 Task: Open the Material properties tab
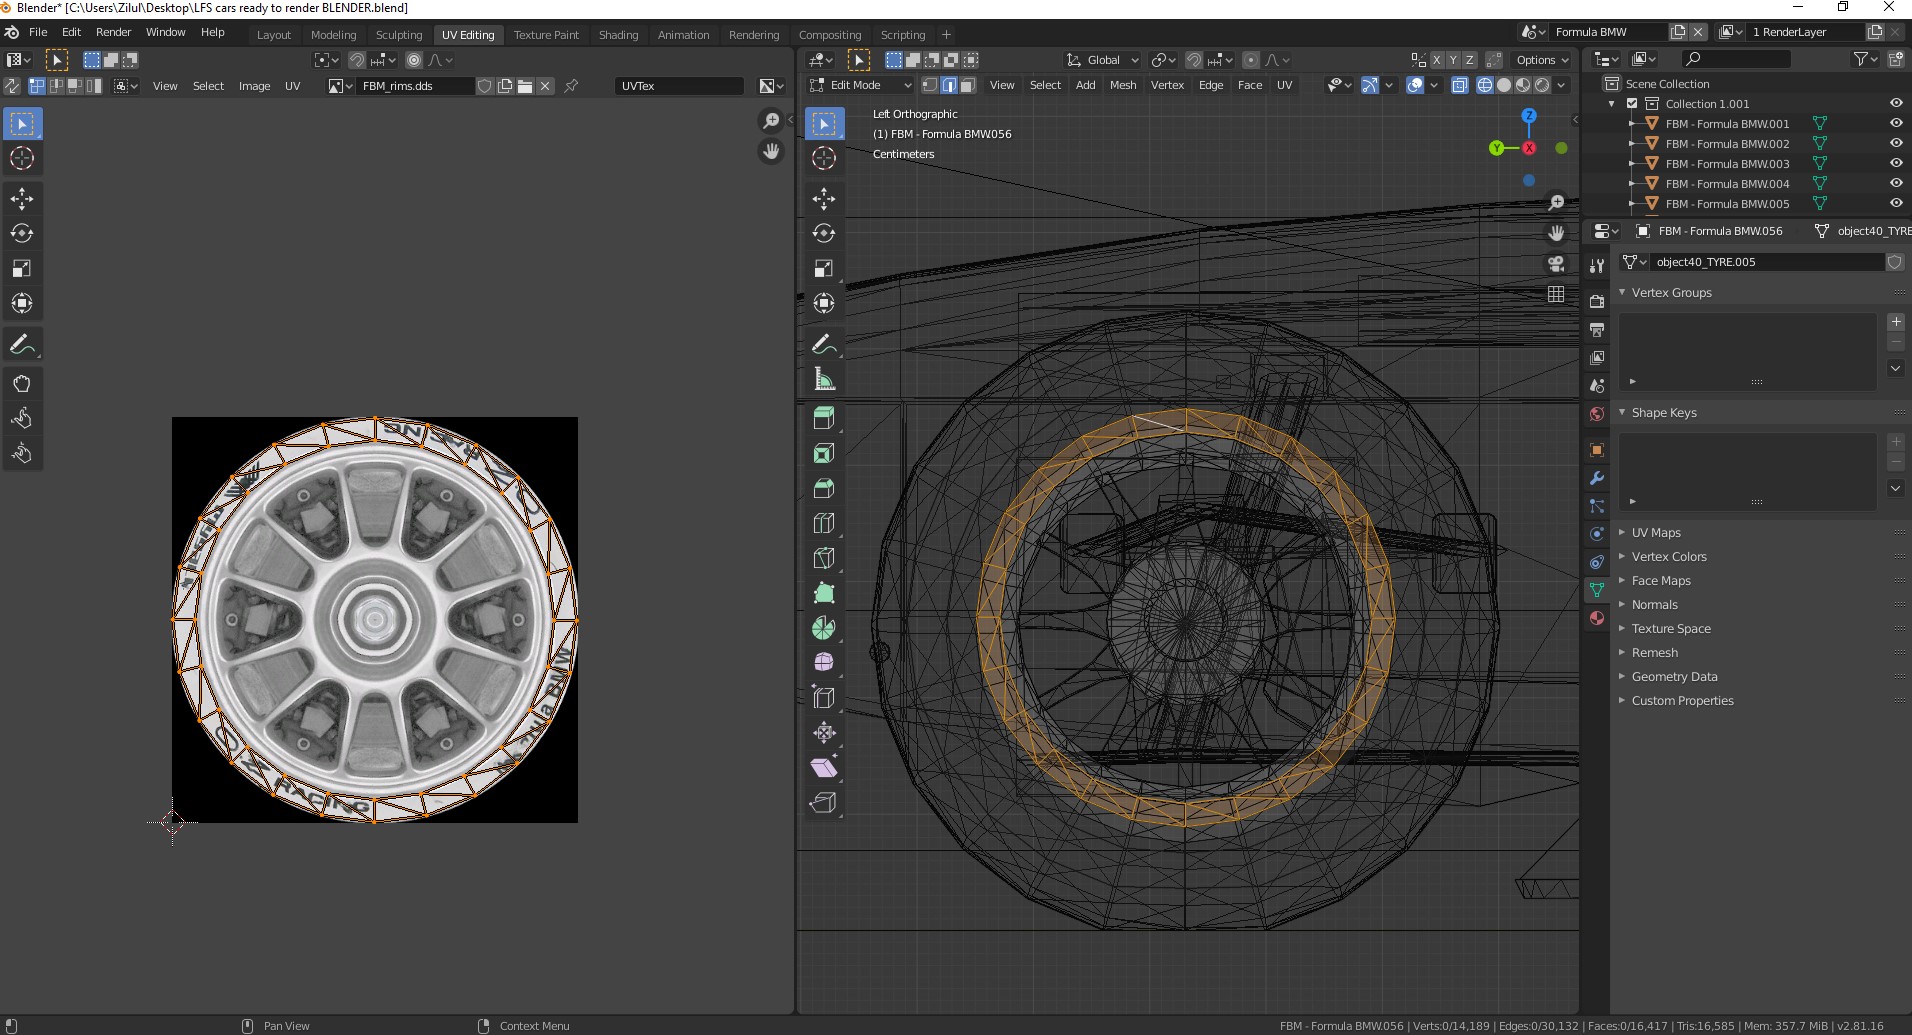(x=1597, y=618)
